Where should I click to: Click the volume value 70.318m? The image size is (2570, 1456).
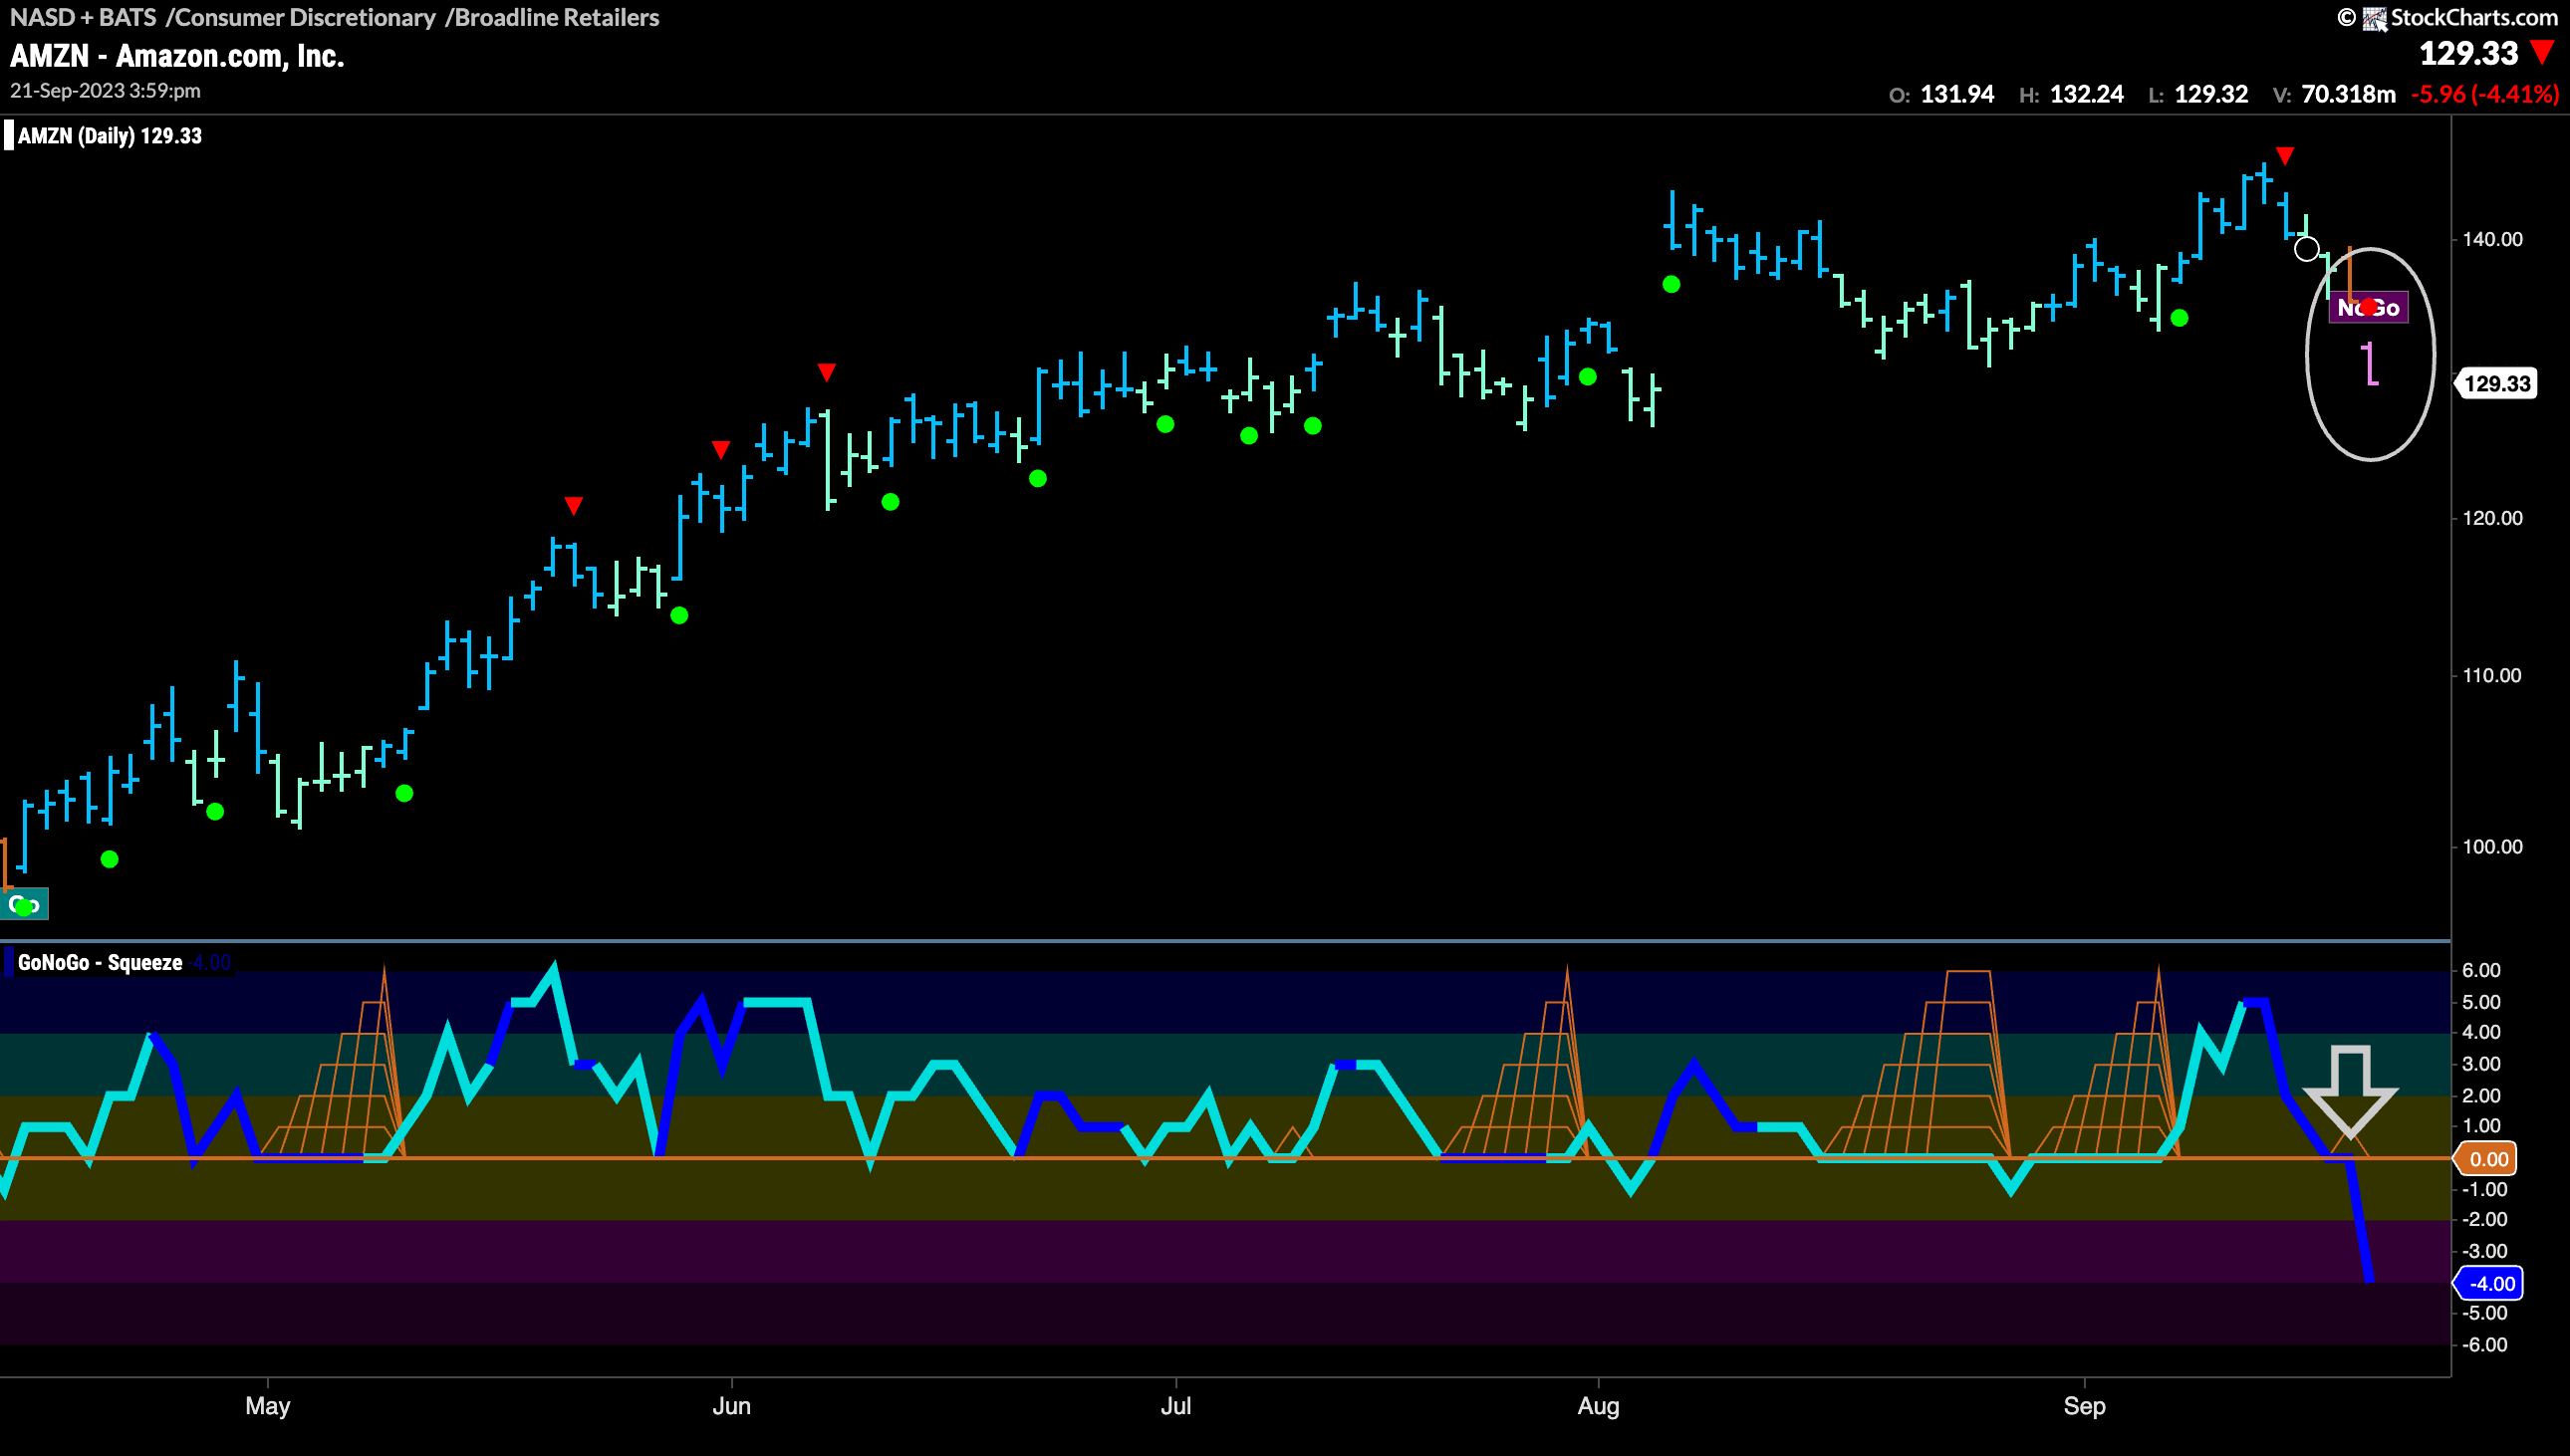click(2348, 94)
